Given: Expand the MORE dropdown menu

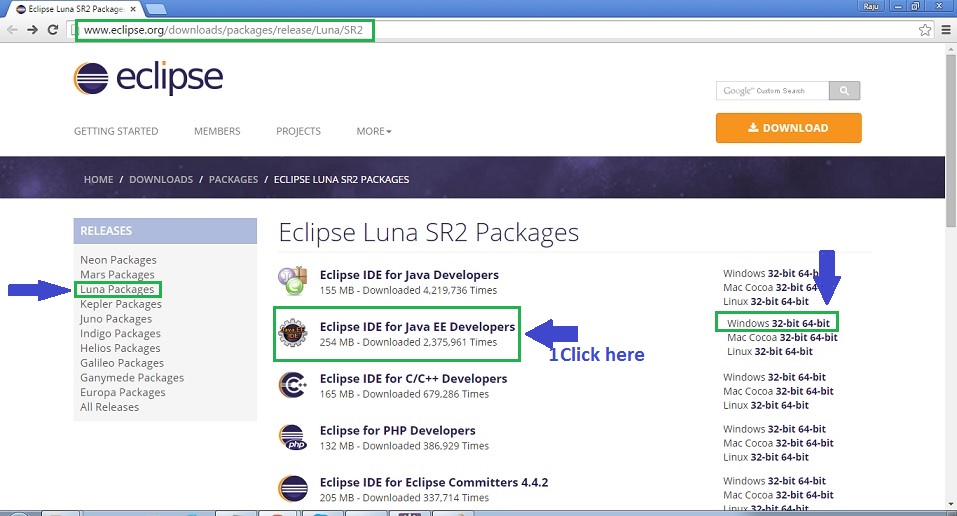Looking at the screenshot, I should click(374, 131).
